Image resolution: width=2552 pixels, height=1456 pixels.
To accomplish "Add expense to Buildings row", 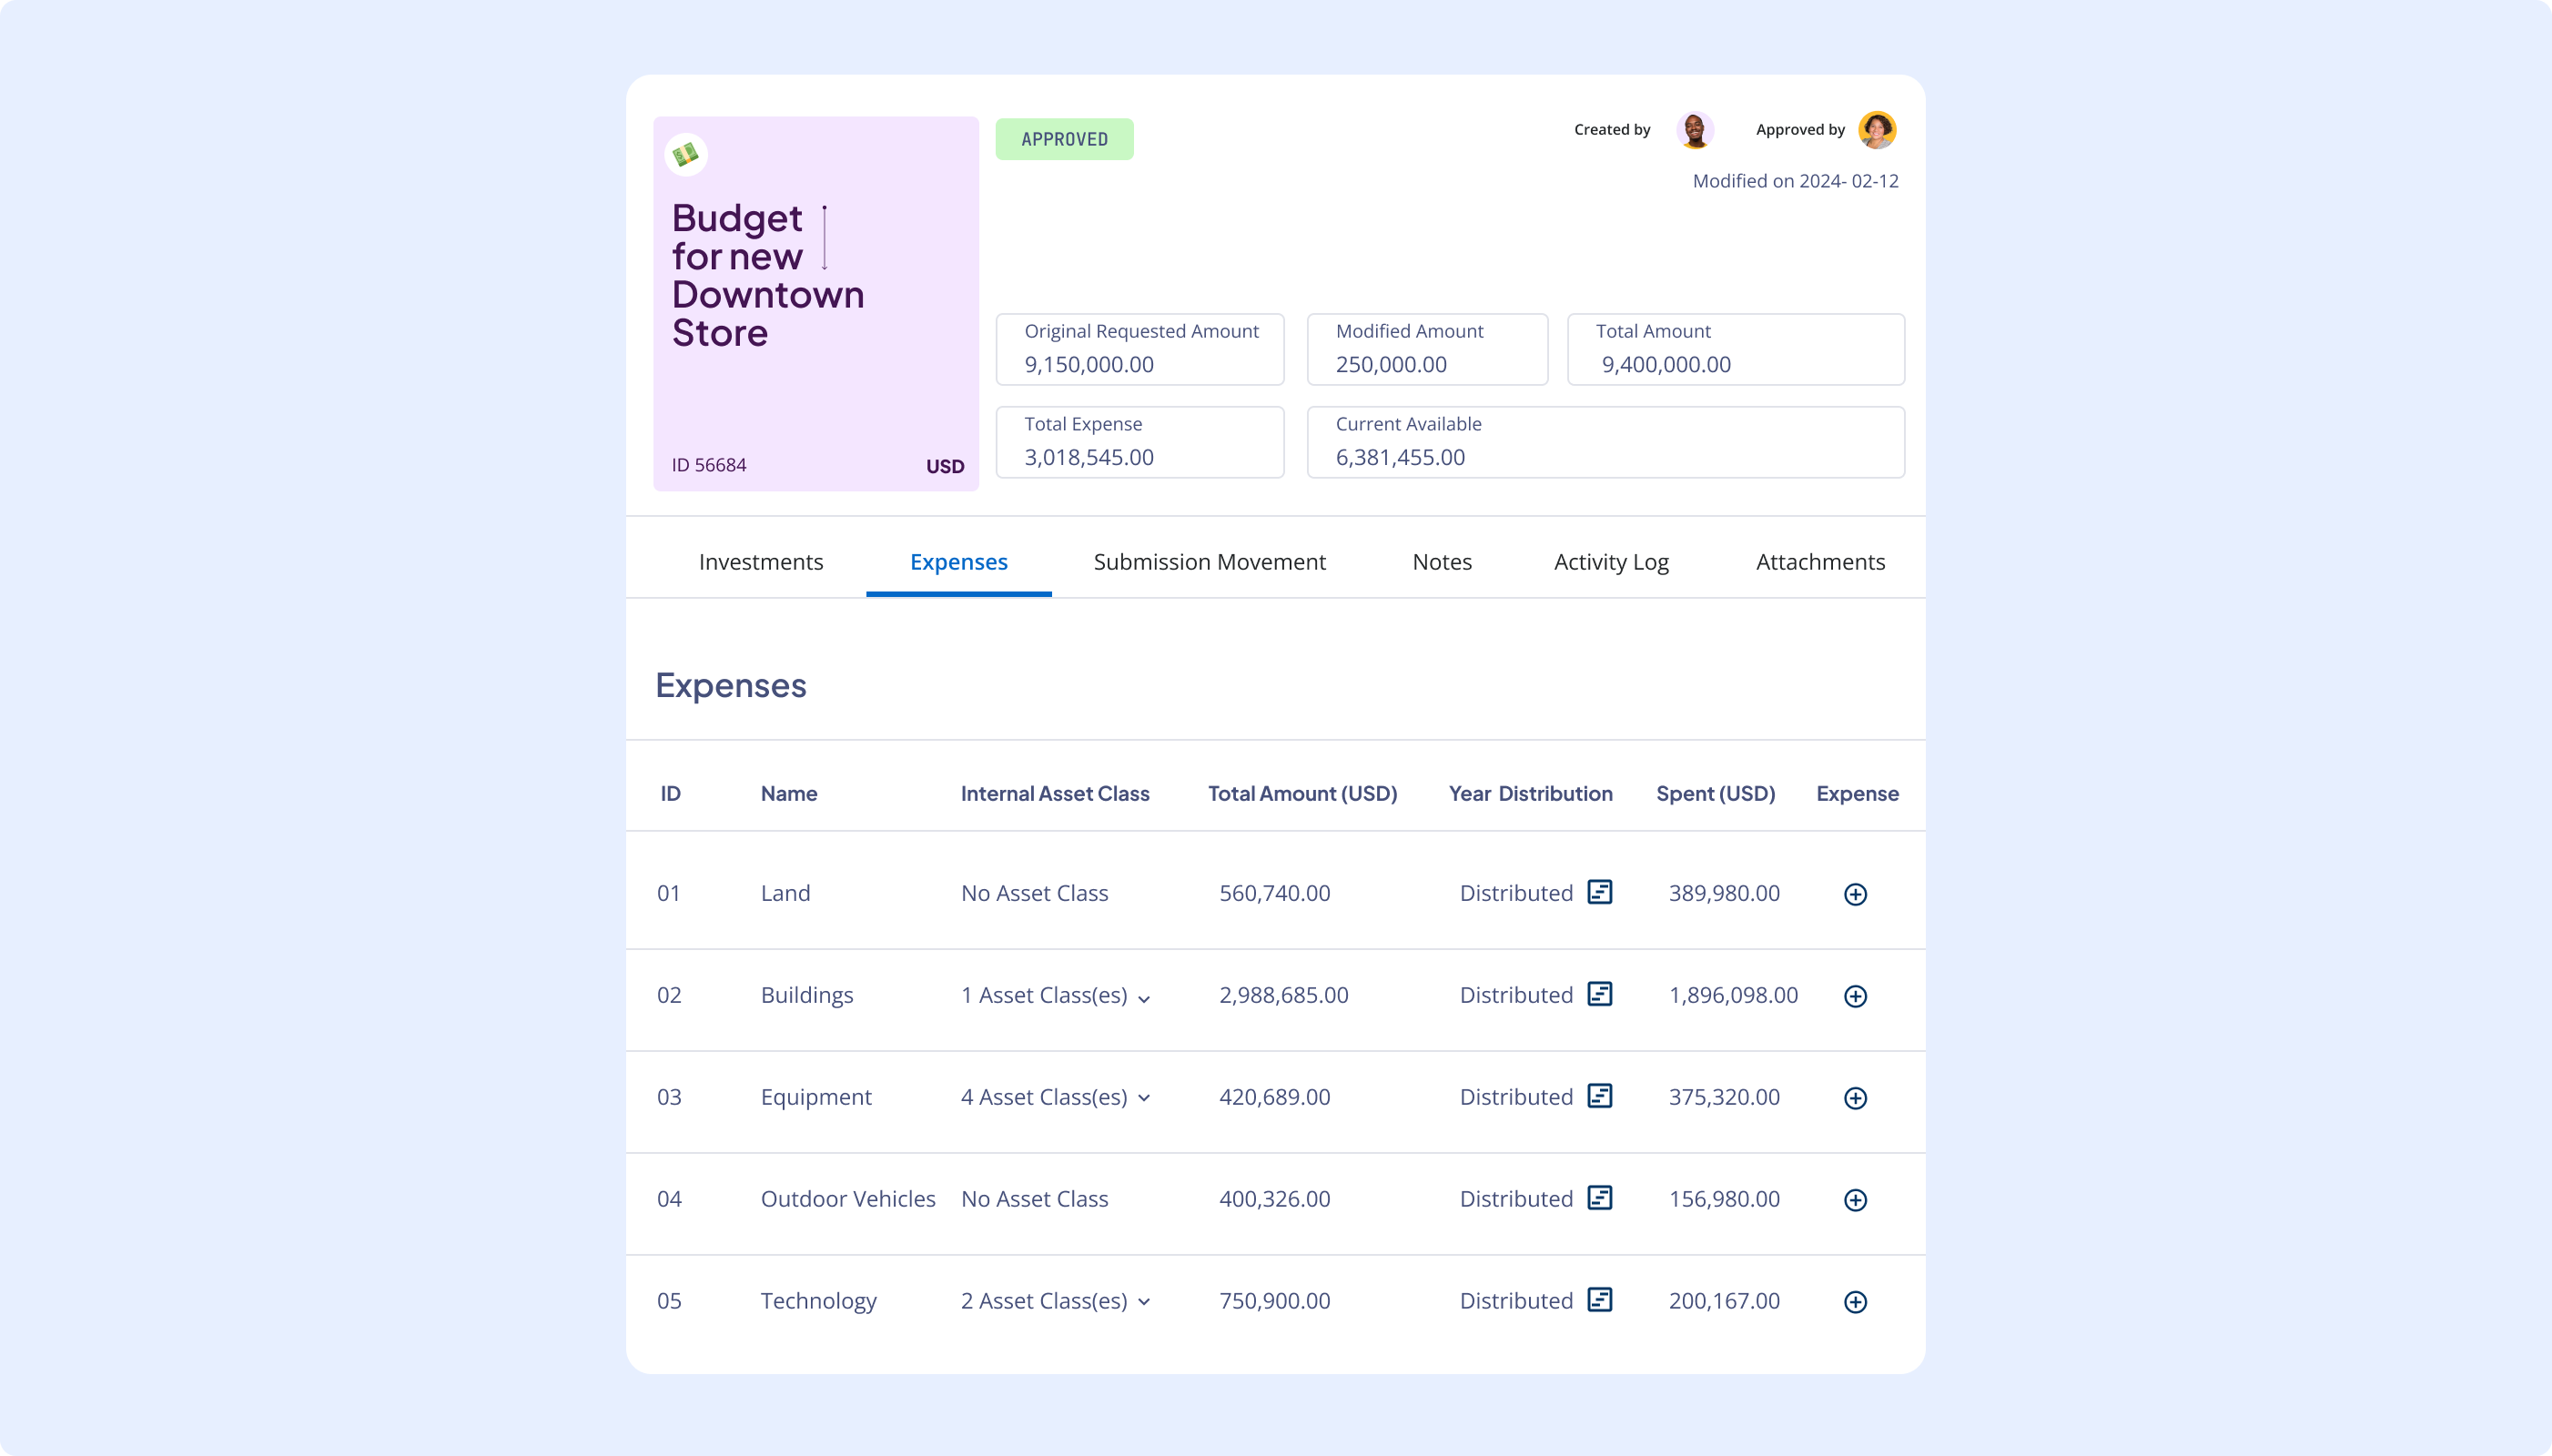I will tap(1855, 996).
